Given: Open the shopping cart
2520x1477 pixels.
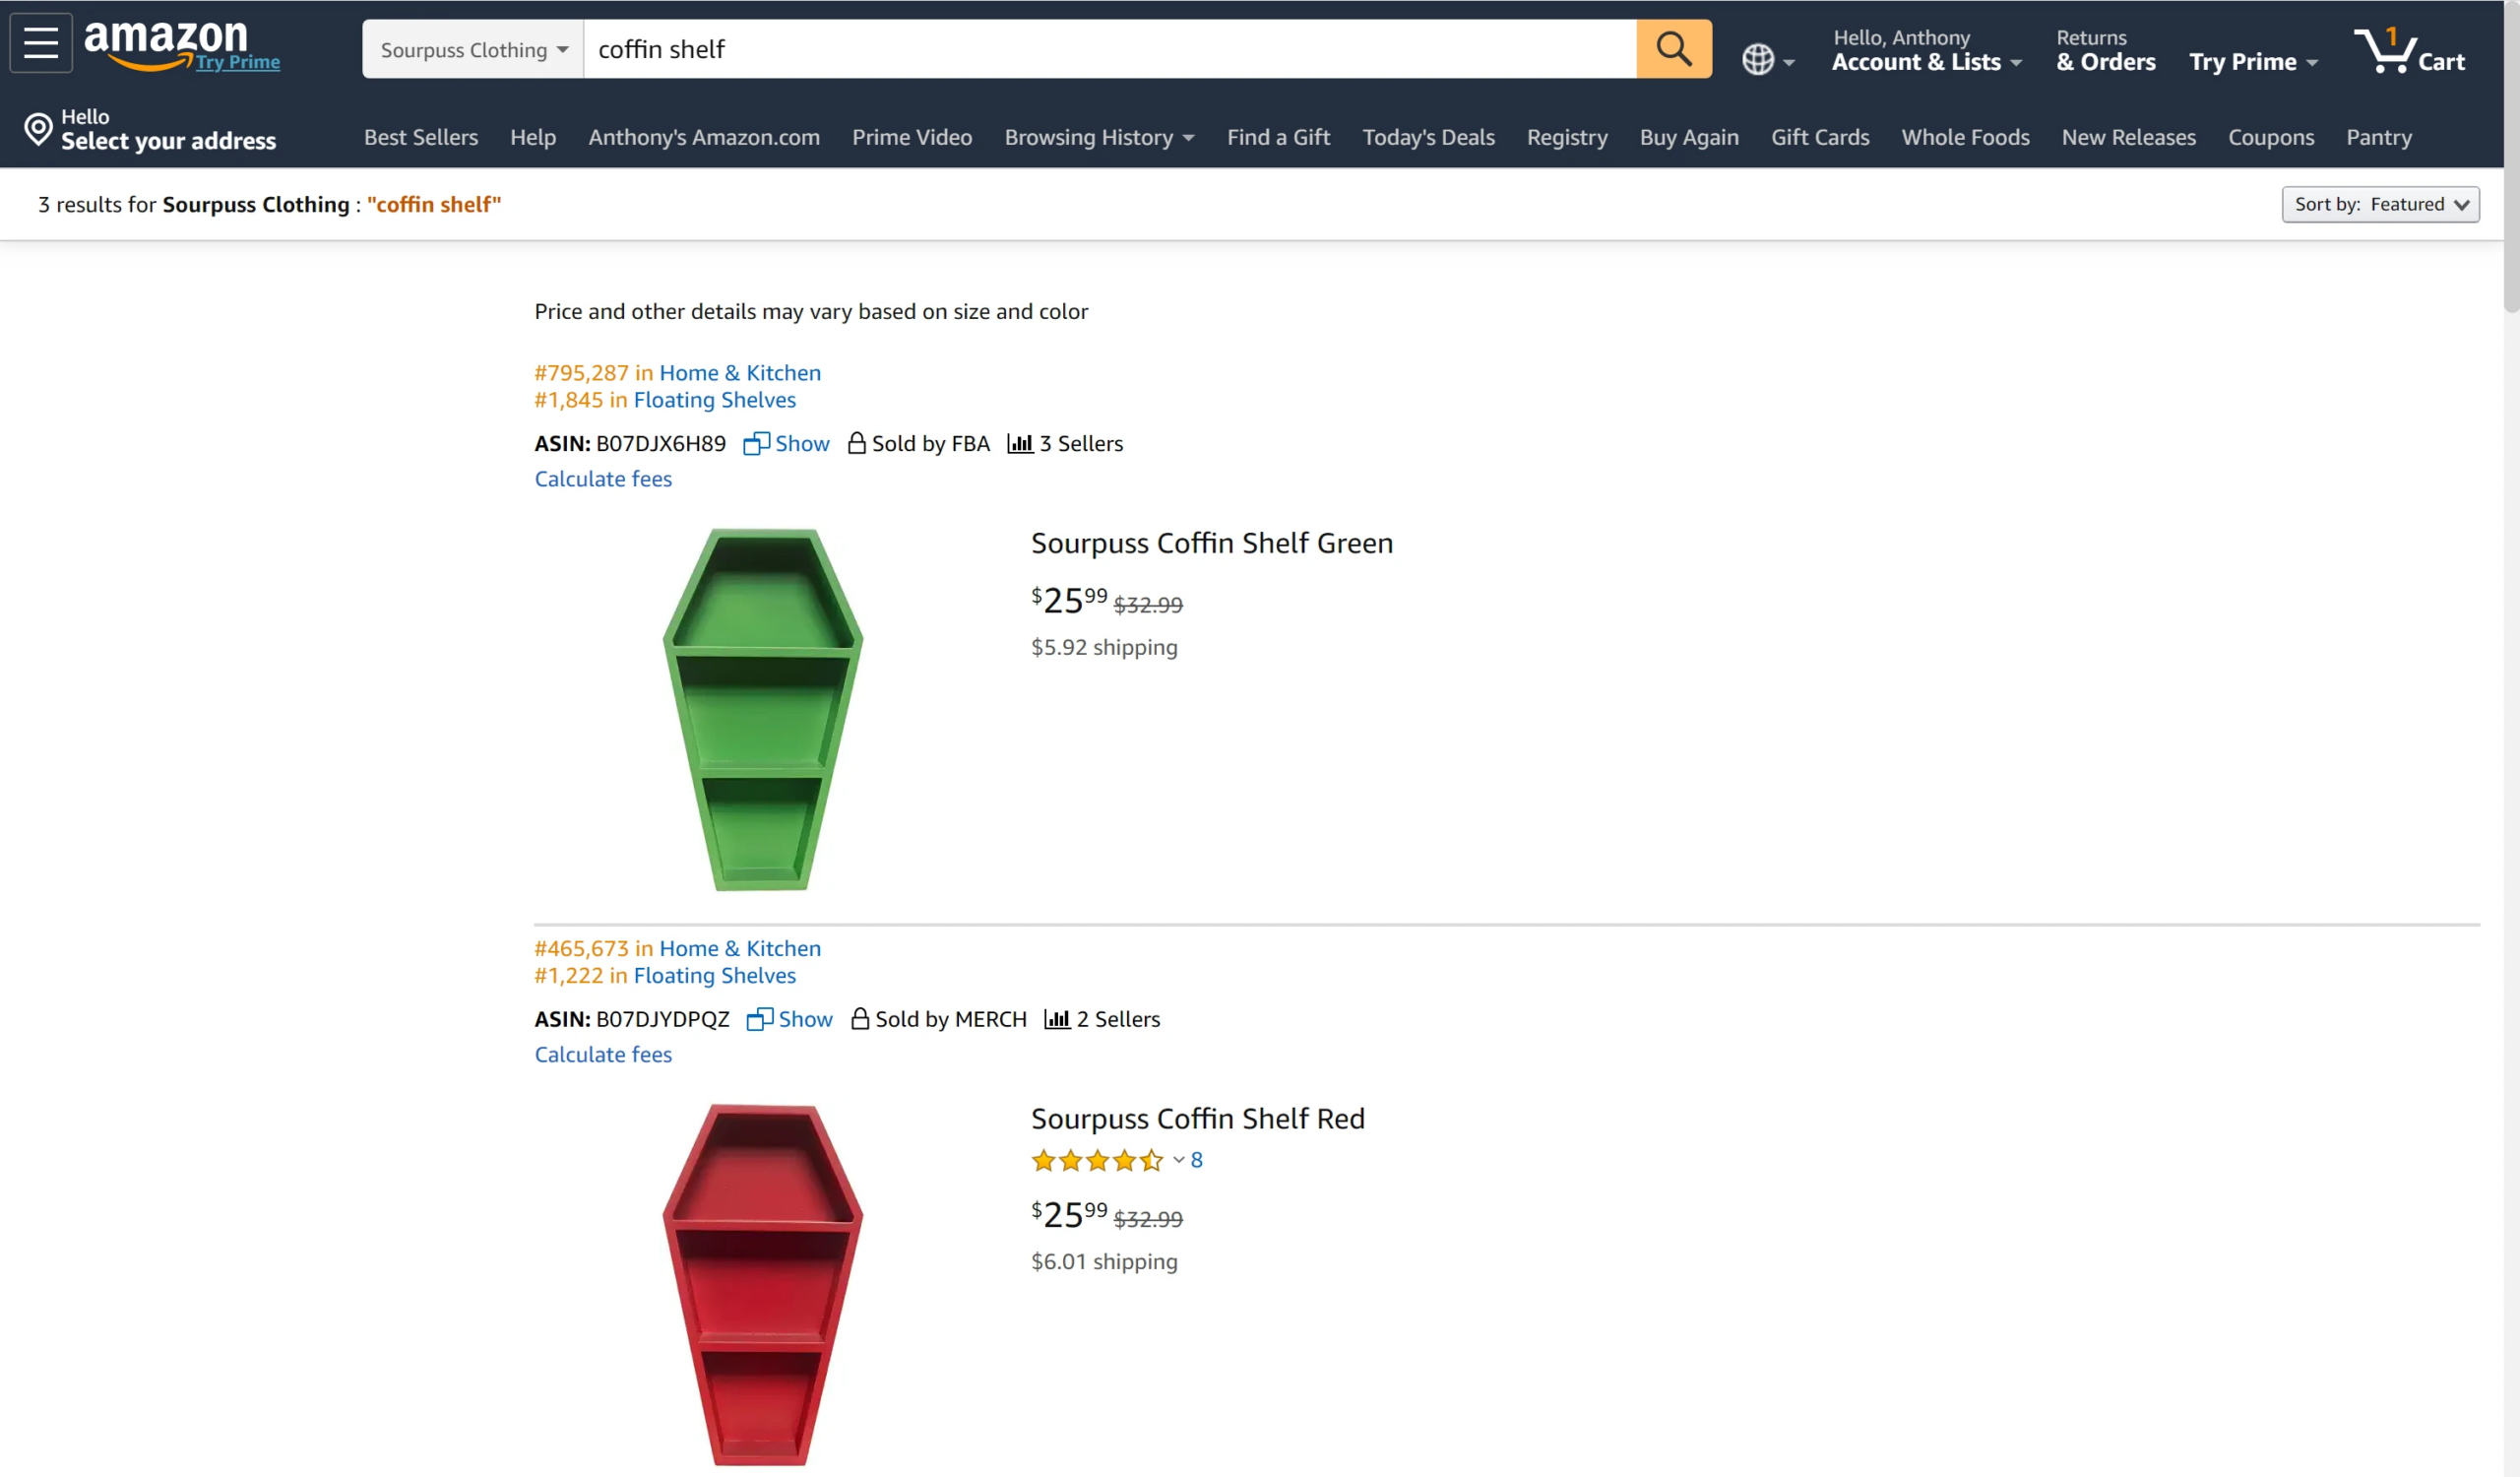Looking at the screenshot, I should [2410, 50].
